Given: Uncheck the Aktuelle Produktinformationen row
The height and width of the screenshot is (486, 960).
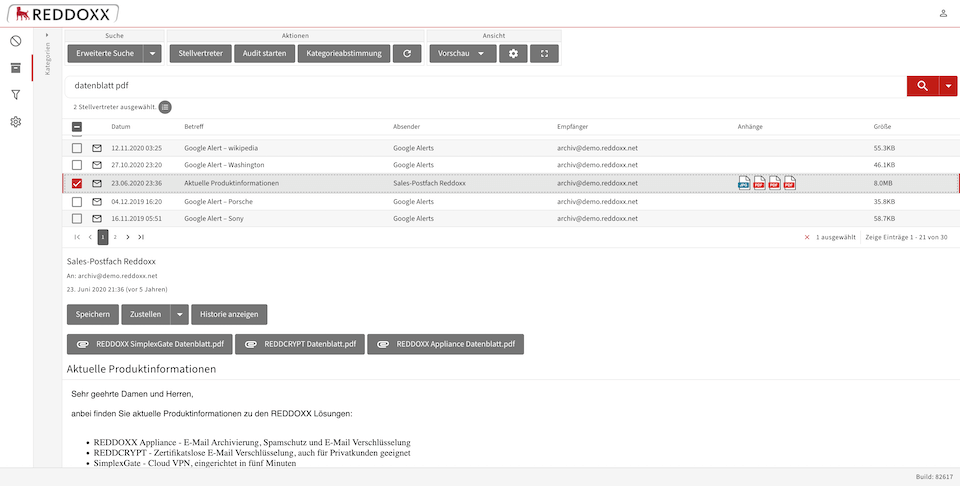Looking at the screenshot, I should pos(77,183).
